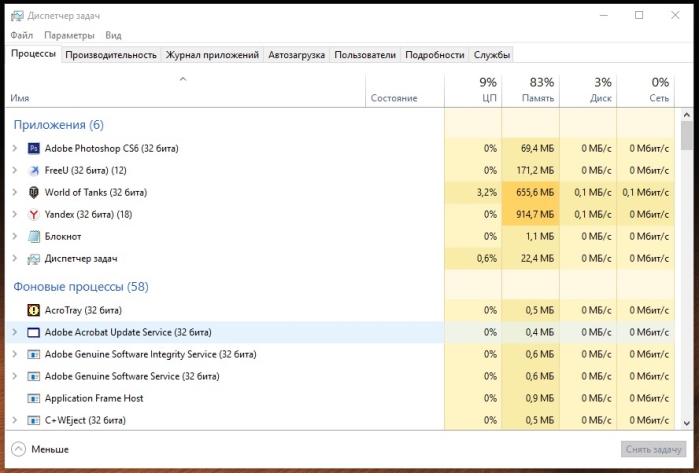Click the Меньше collapse arrow icon
699x473 pixels.
coord(18,449)
